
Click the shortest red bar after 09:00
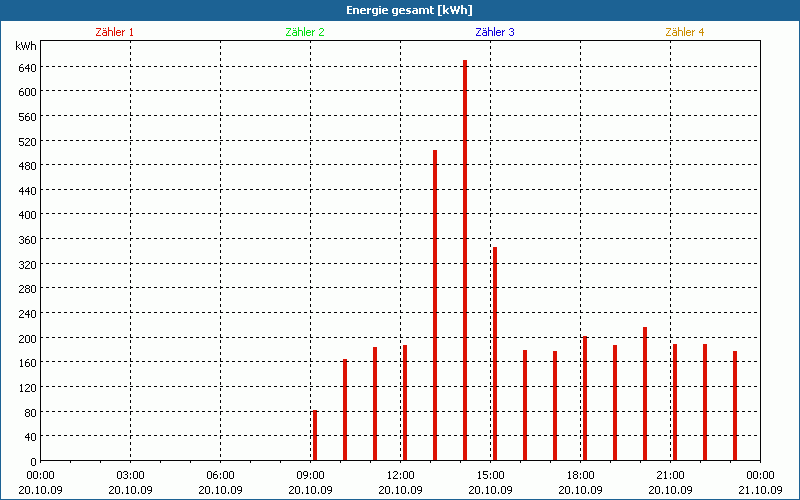[315, 435]
